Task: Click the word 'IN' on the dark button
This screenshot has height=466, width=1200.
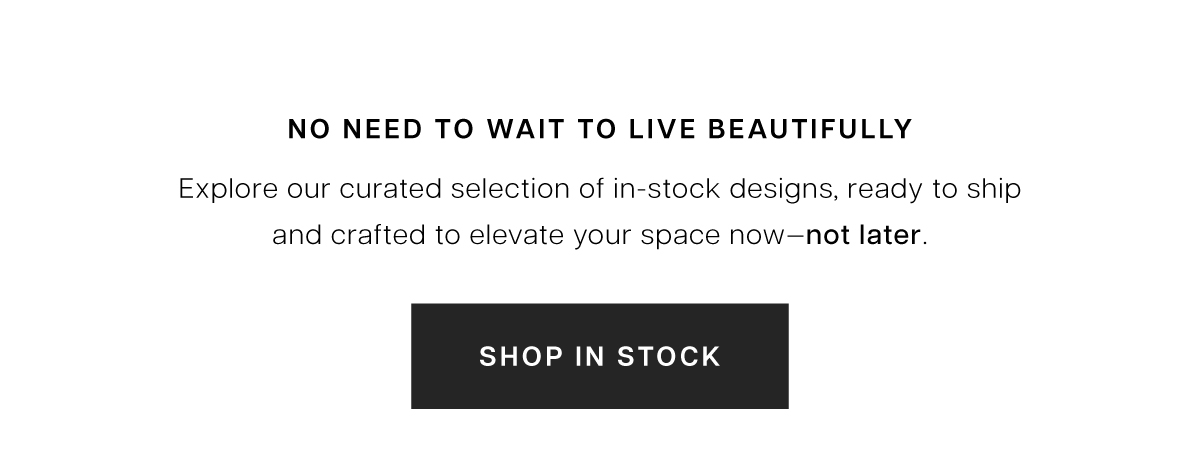Action: click(588, 357)
